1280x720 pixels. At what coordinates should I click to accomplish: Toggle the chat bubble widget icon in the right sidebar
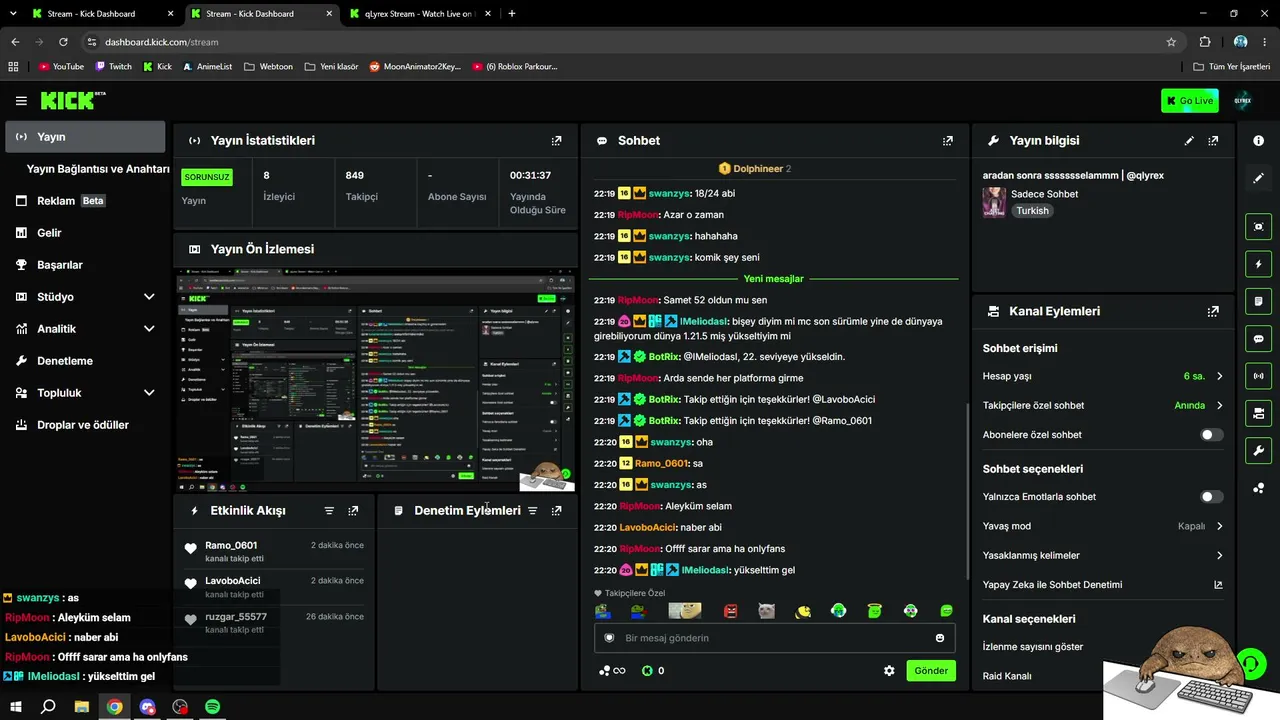1259,339
